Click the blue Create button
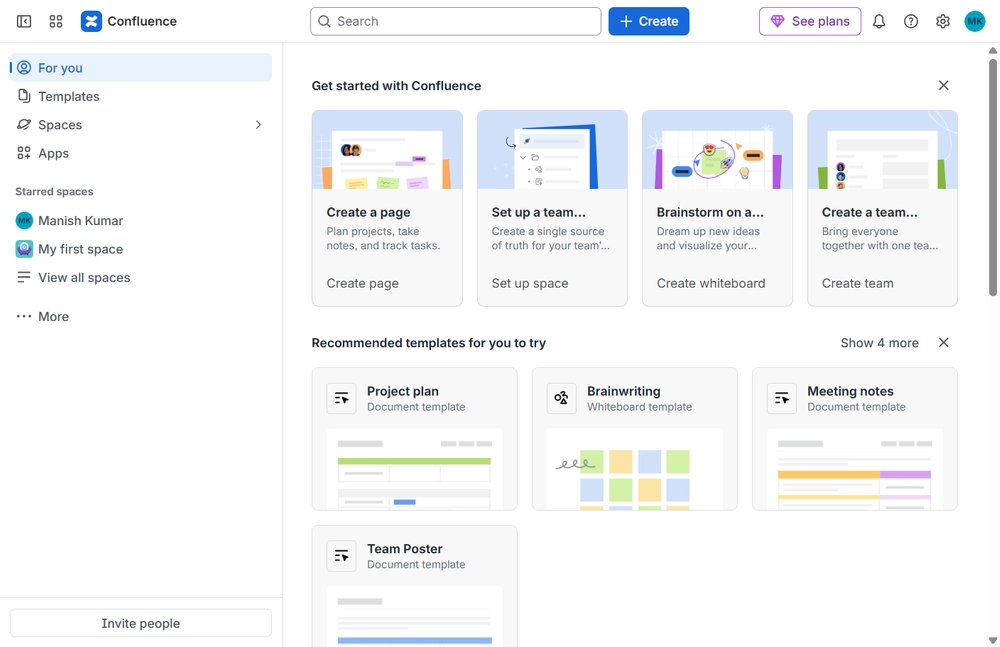1000x647 pixels. click(649, 21)
